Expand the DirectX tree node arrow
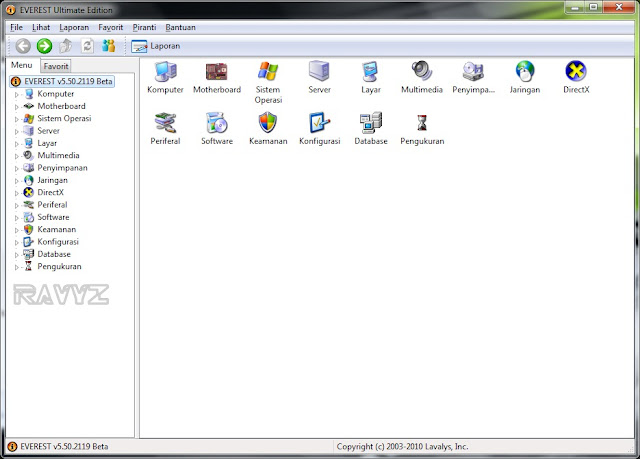The width and height of the screenshot is (640, 459). (x=17, y=193)
